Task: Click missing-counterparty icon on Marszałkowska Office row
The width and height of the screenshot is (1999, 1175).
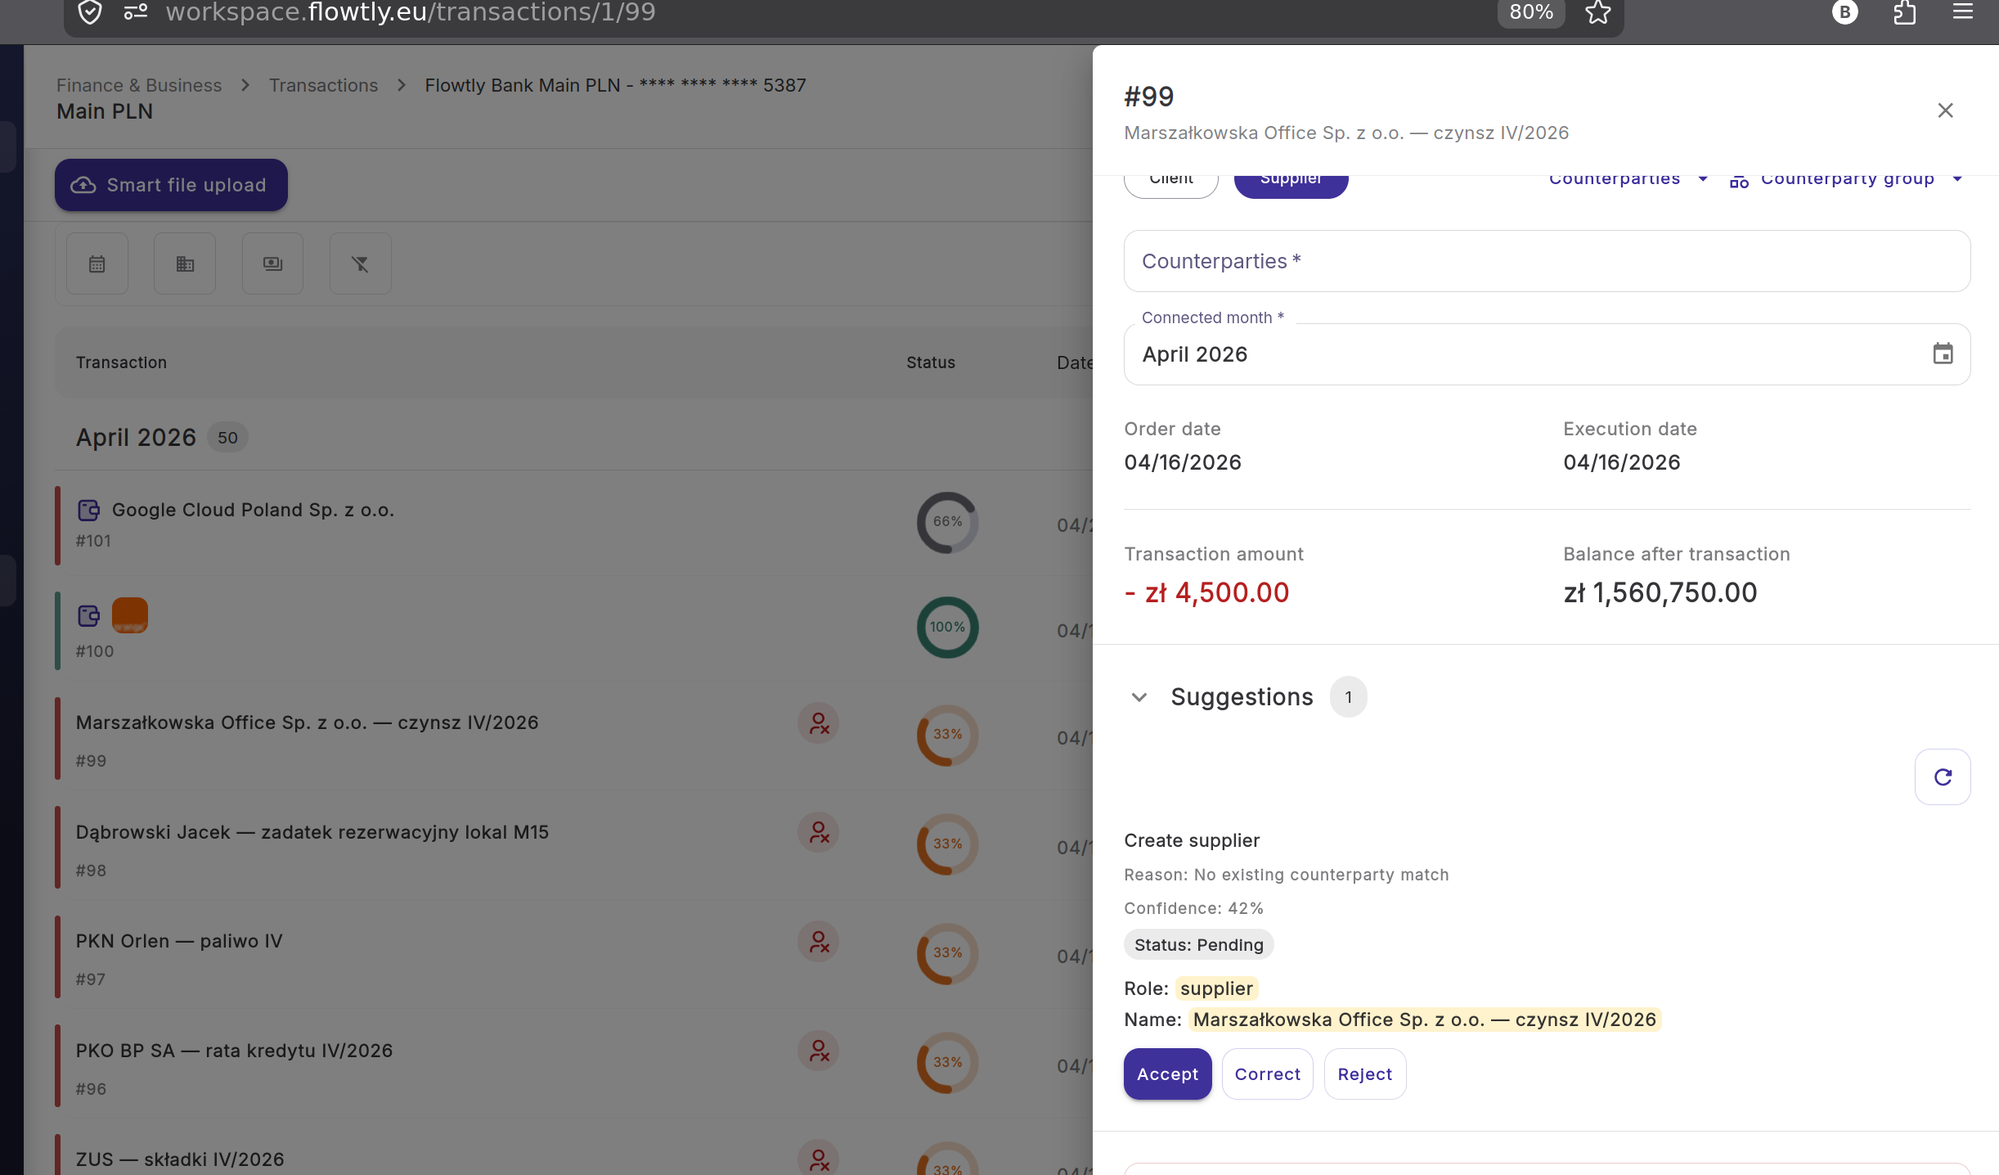Action: tap(818, 723)
